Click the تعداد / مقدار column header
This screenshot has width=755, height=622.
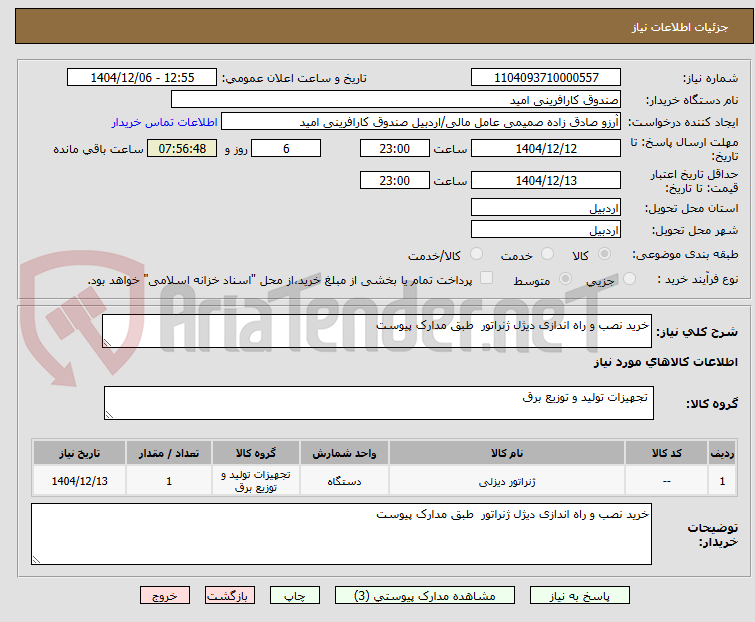click(x=169, y=453)
